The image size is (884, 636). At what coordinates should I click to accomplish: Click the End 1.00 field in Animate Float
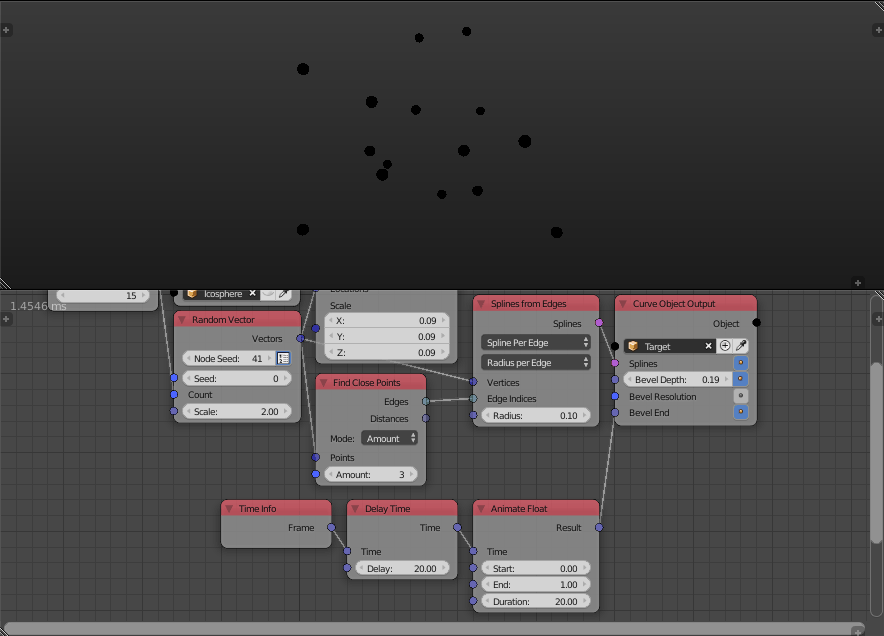pos(536,585)
